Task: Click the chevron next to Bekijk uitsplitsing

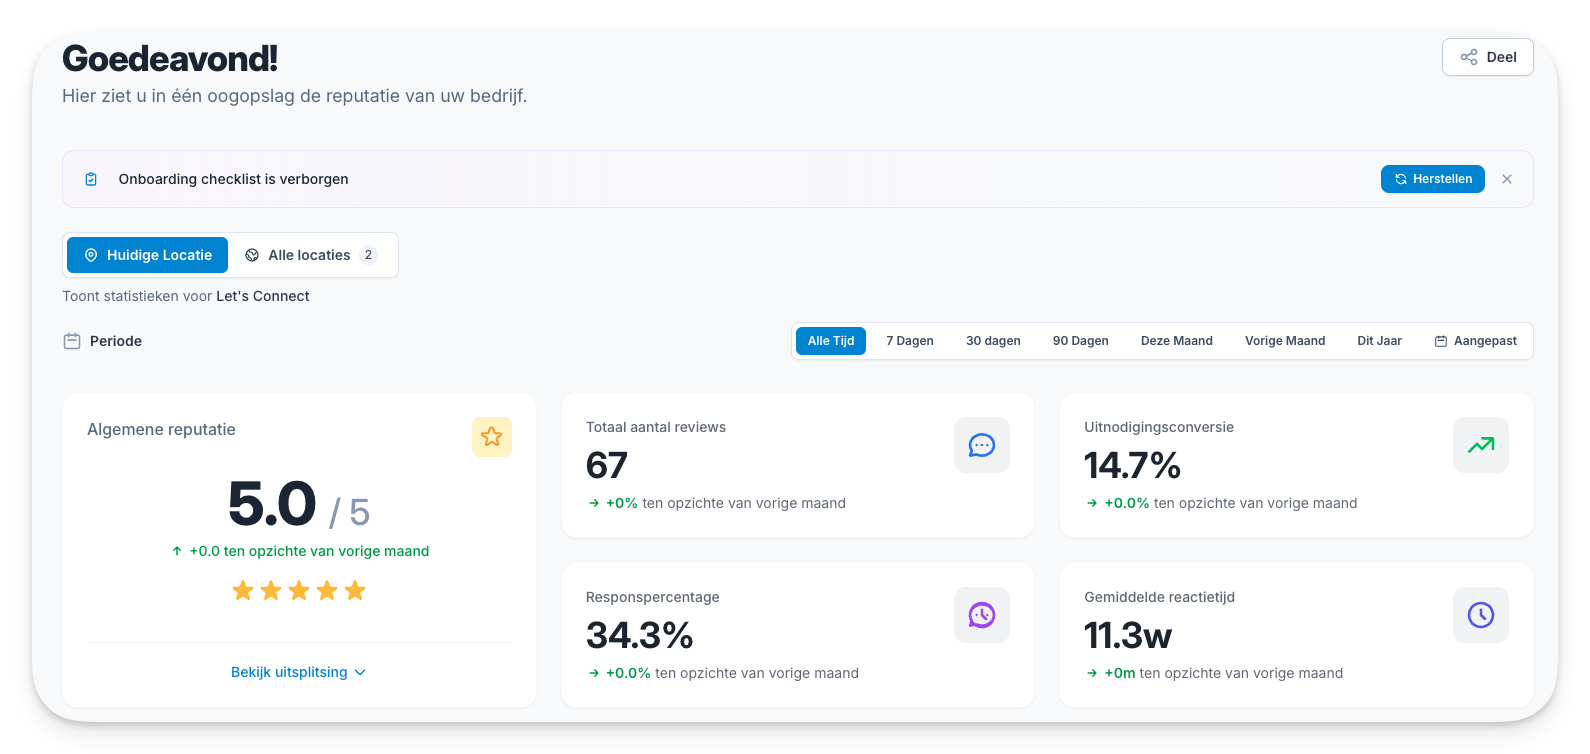Action: pyautogui.click(x=360, y=672)
